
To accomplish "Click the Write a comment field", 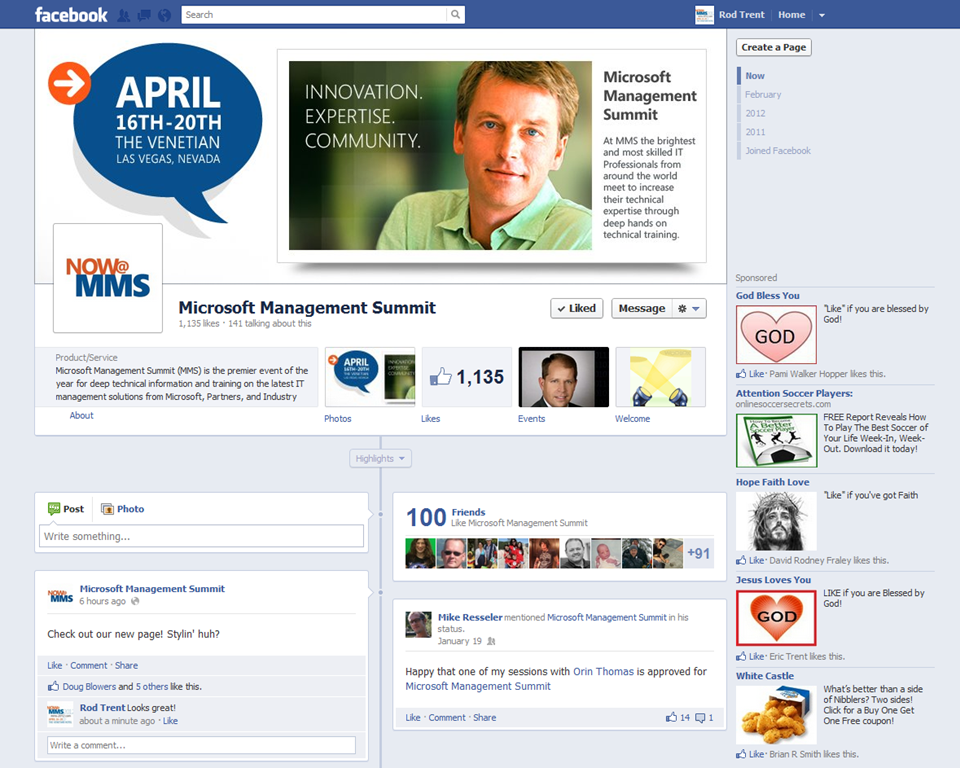I will (201, 745).
